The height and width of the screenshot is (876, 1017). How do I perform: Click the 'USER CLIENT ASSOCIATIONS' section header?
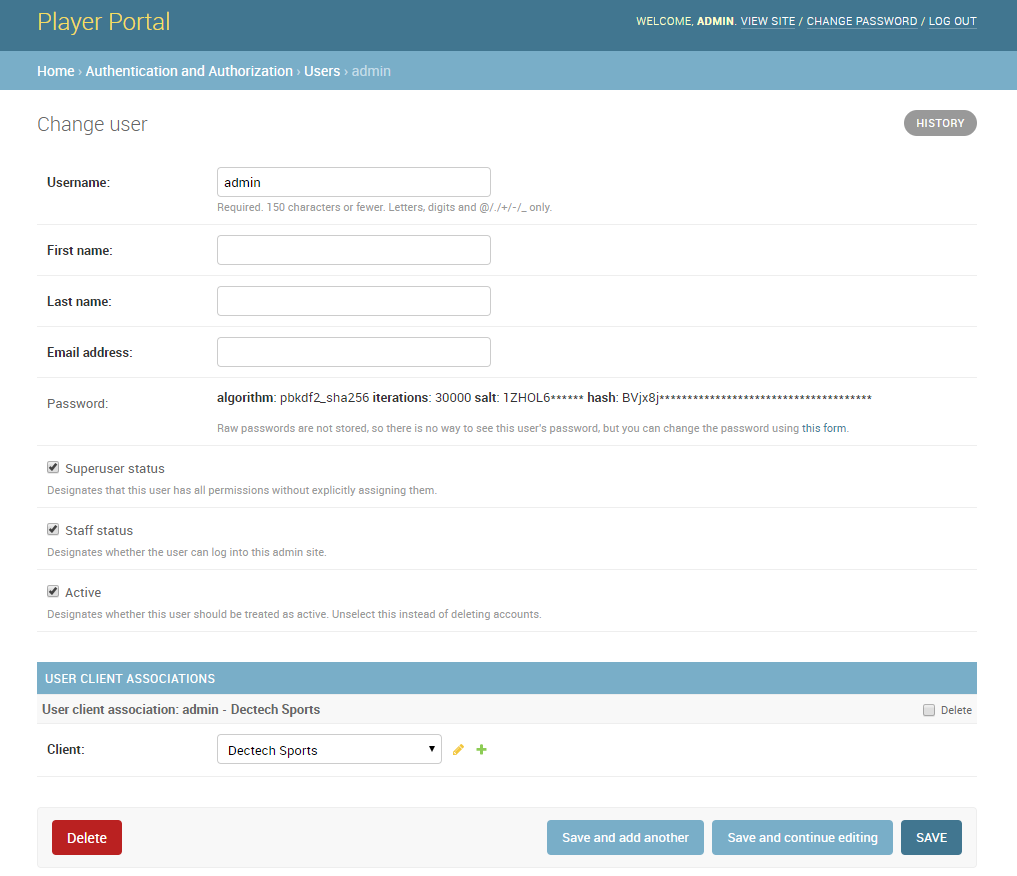507,678
